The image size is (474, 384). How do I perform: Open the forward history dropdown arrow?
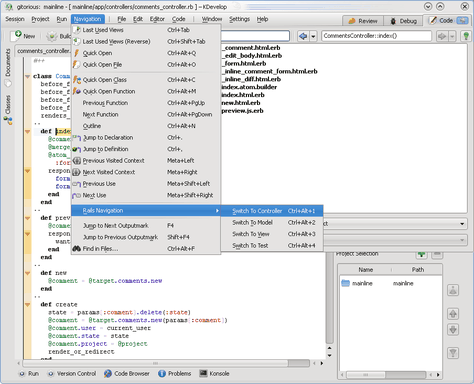point(452,36)
